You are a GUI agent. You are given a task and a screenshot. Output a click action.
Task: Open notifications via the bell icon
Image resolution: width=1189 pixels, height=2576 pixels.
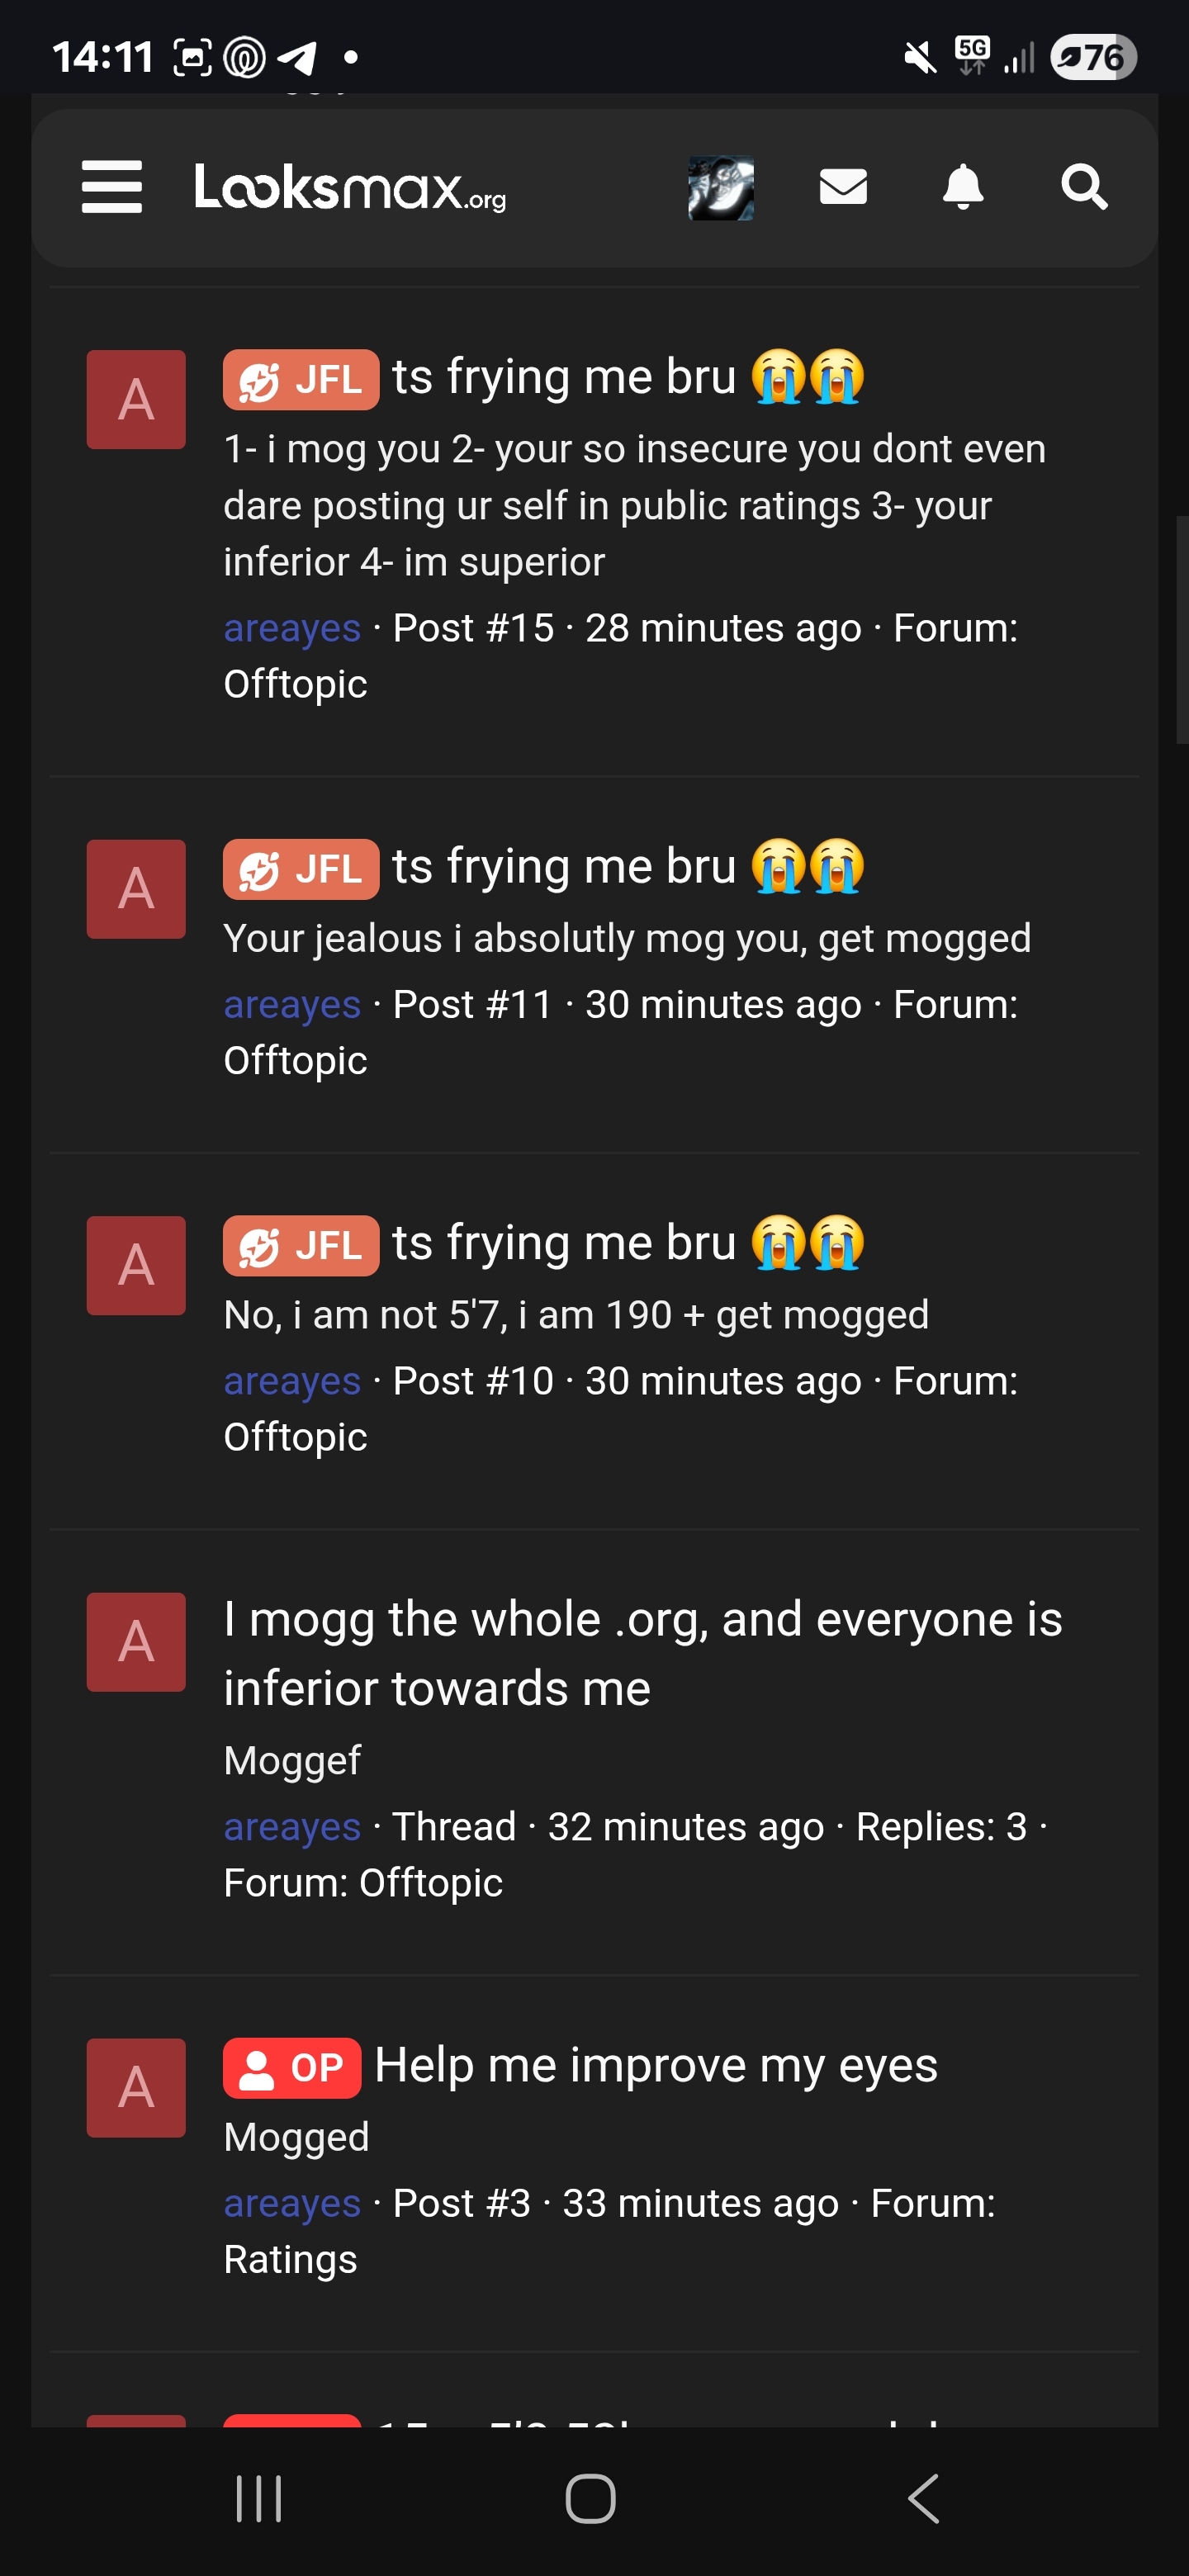pos(963,188)
